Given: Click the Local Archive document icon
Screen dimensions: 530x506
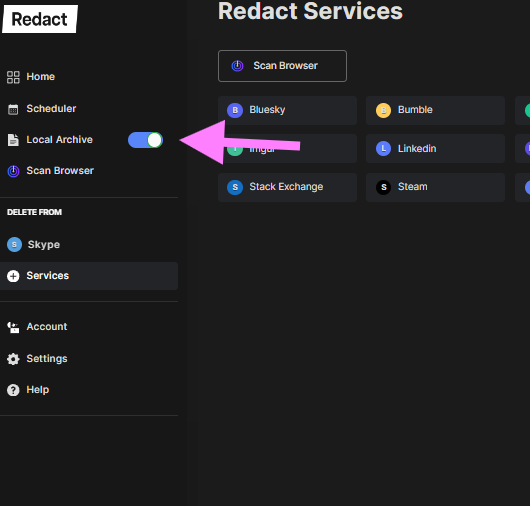Looking at the screenshot, I should click(x=13, y=140).
